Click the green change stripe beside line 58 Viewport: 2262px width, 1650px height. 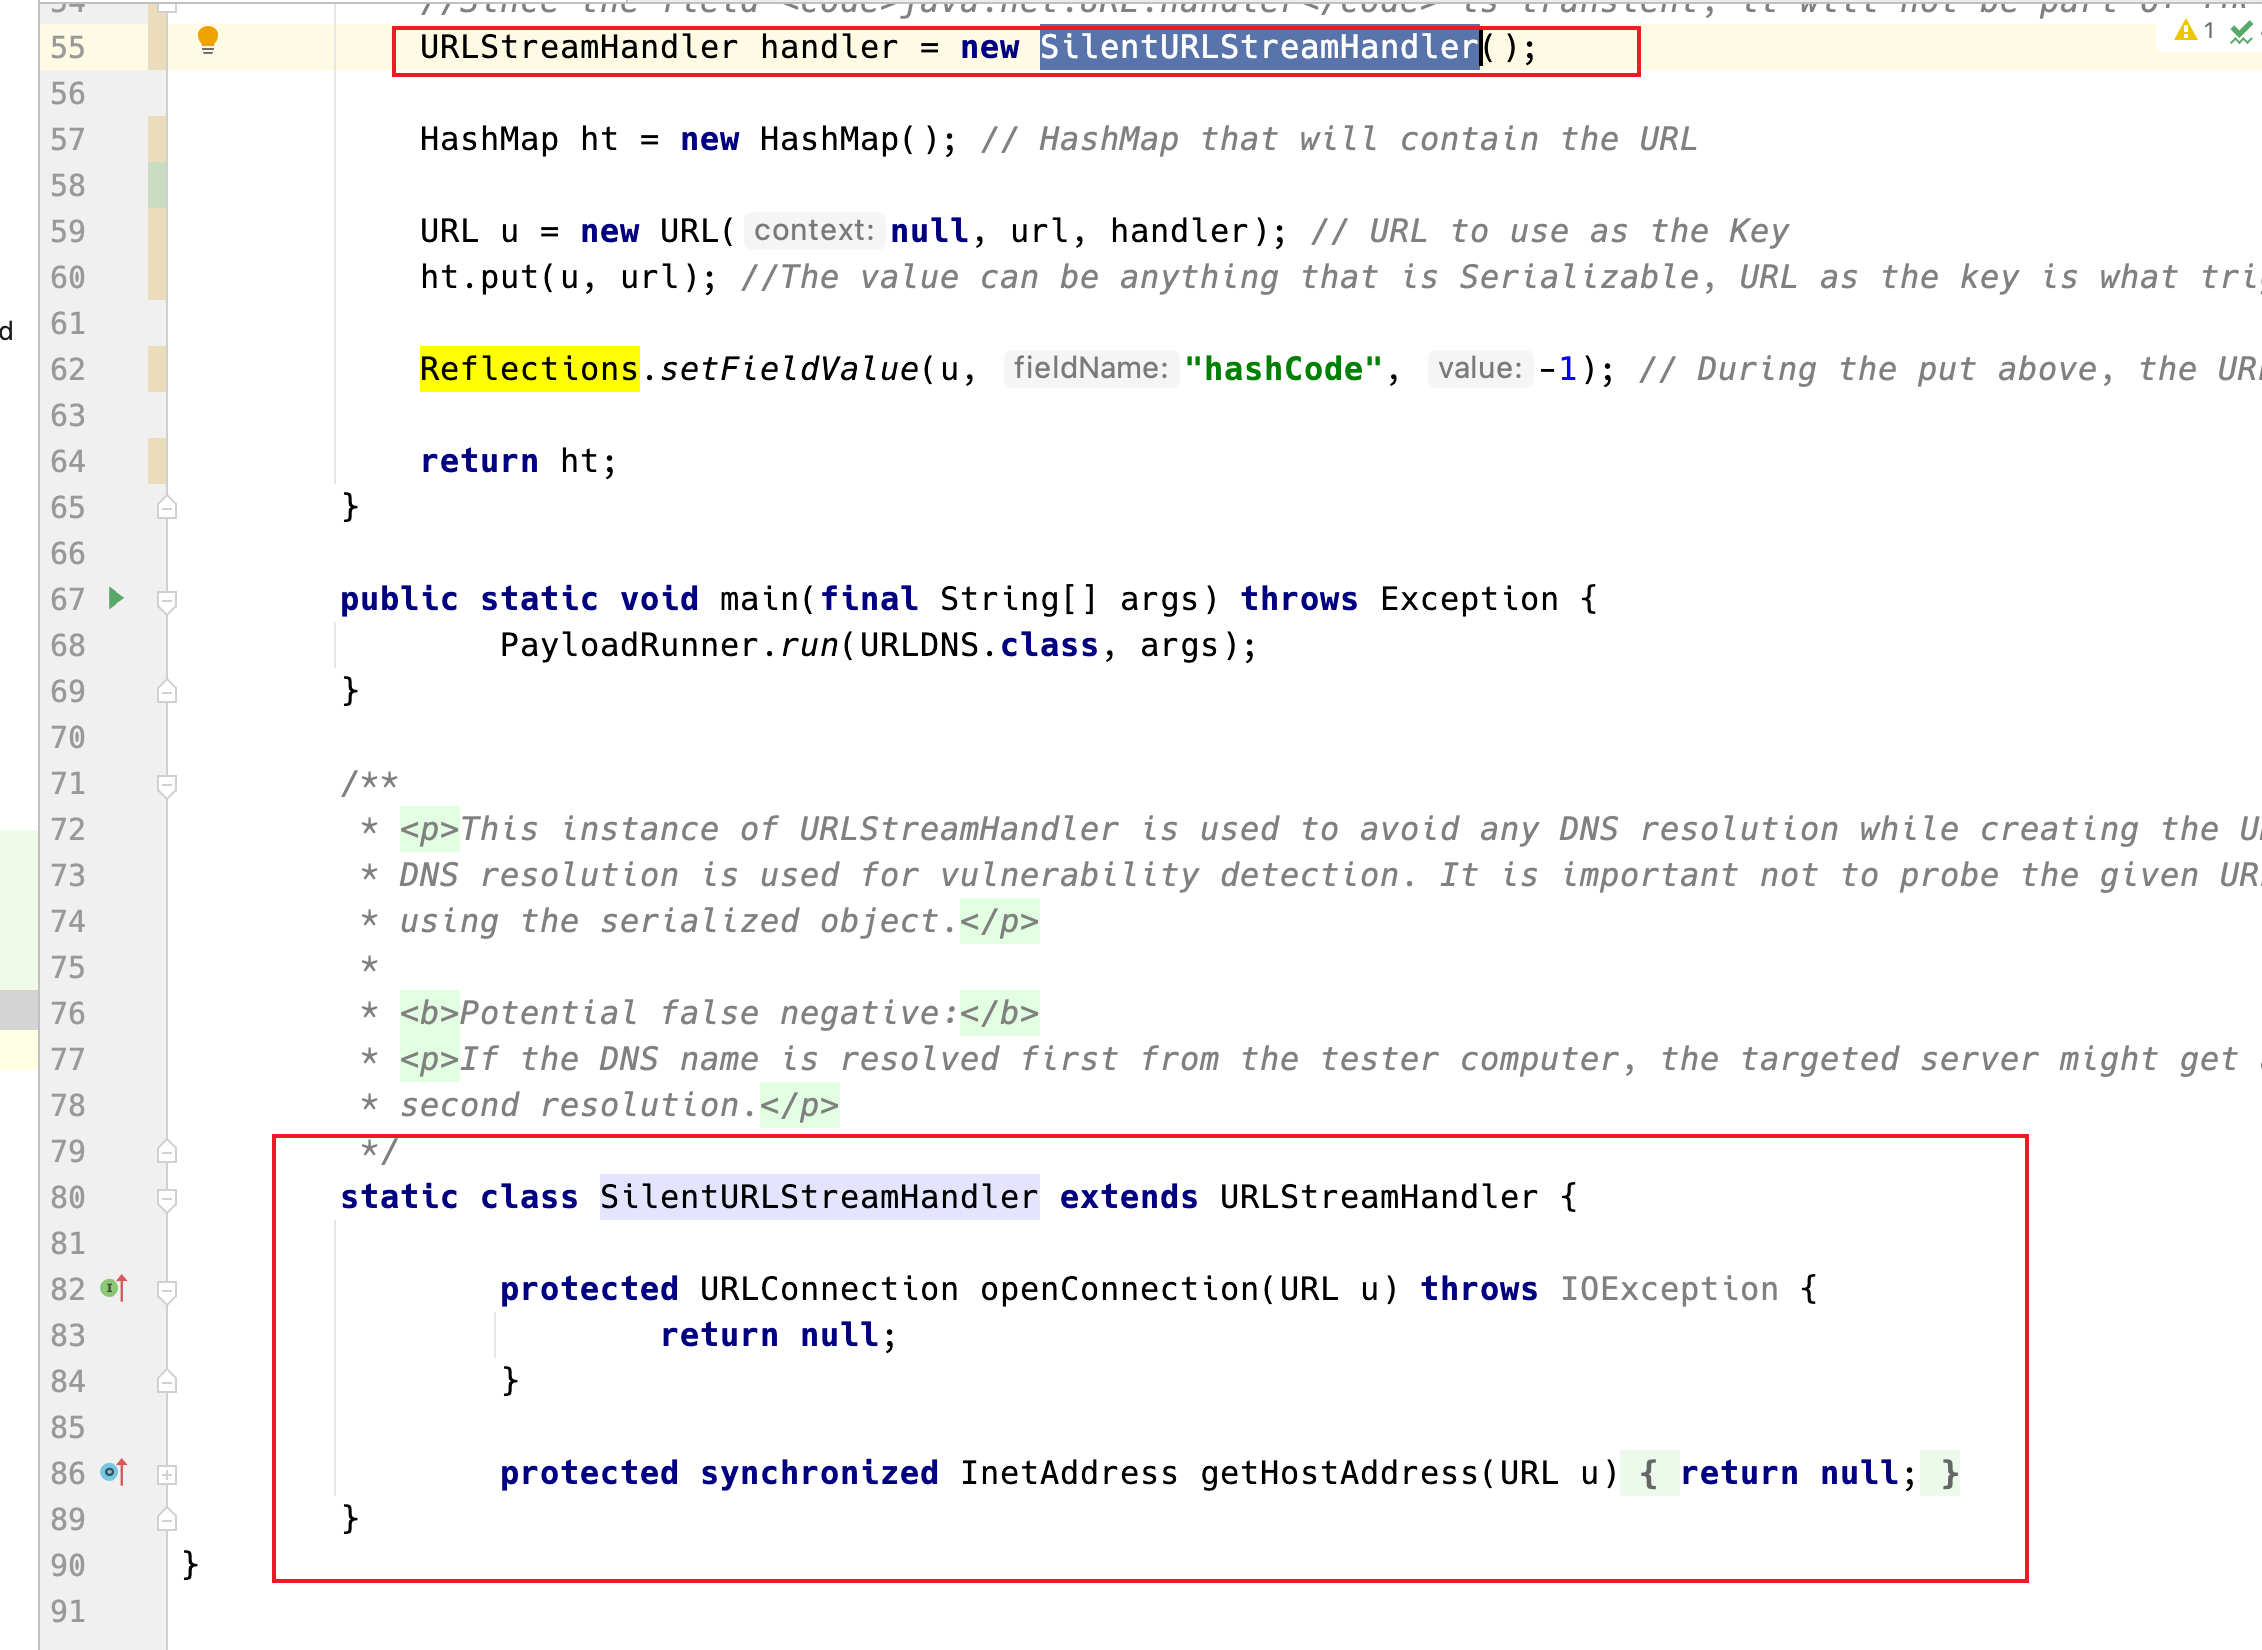coord(156,185)
